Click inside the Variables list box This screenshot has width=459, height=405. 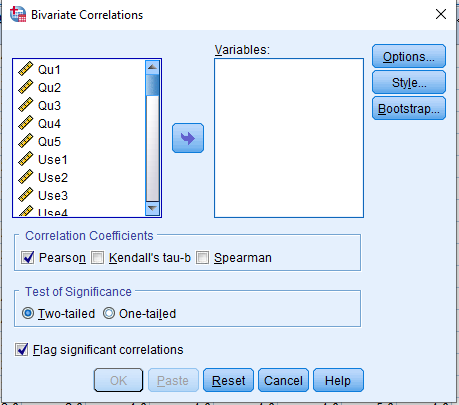[x=289, y=138]
